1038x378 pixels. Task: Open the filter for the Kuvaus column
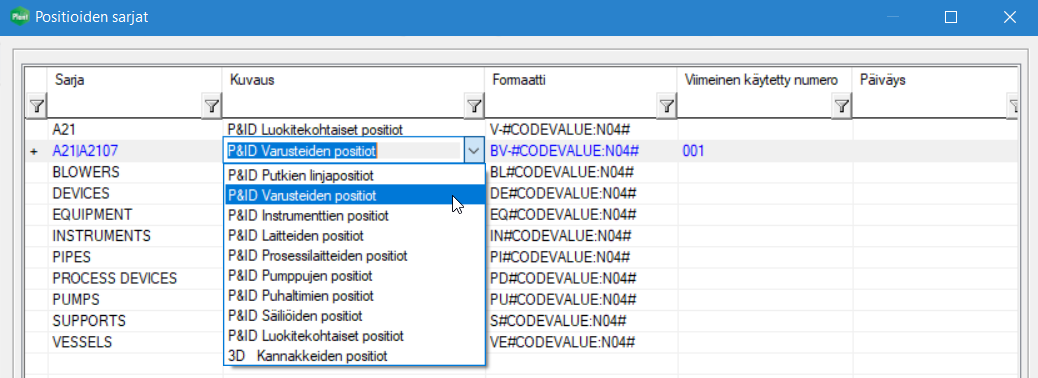[473, 105]
